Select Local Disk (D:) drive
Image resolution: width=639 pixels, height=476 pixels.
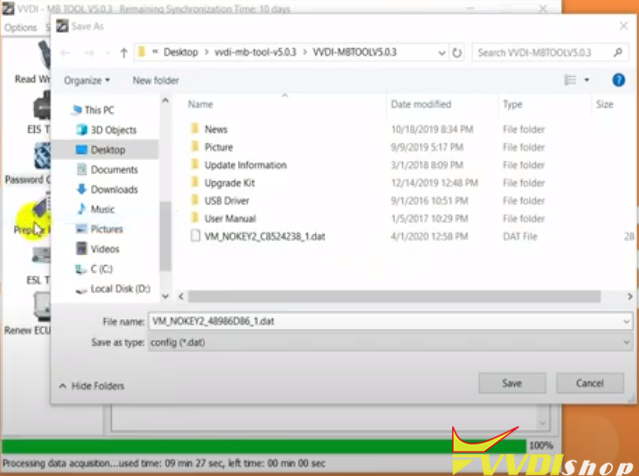[x=113, y=289]
